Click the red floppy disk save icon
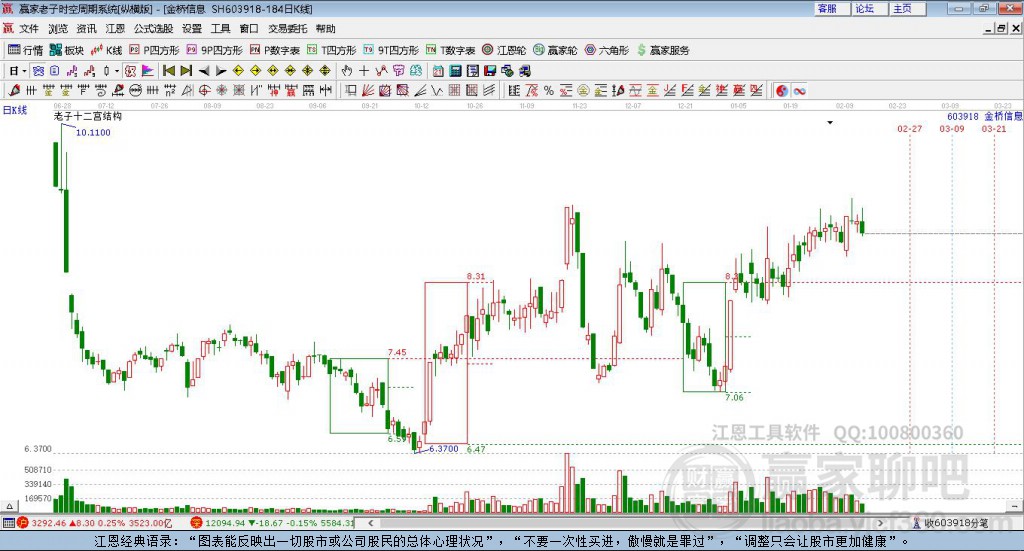 (x=490, y=71)
